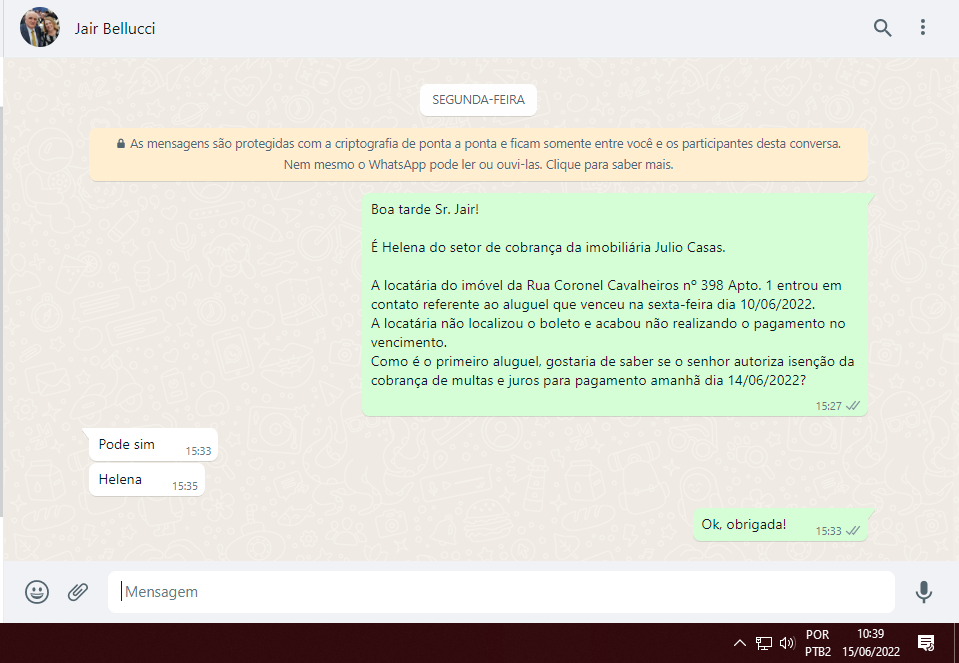Switch keyboard language POR PTB2

click(x=817, y=643)
